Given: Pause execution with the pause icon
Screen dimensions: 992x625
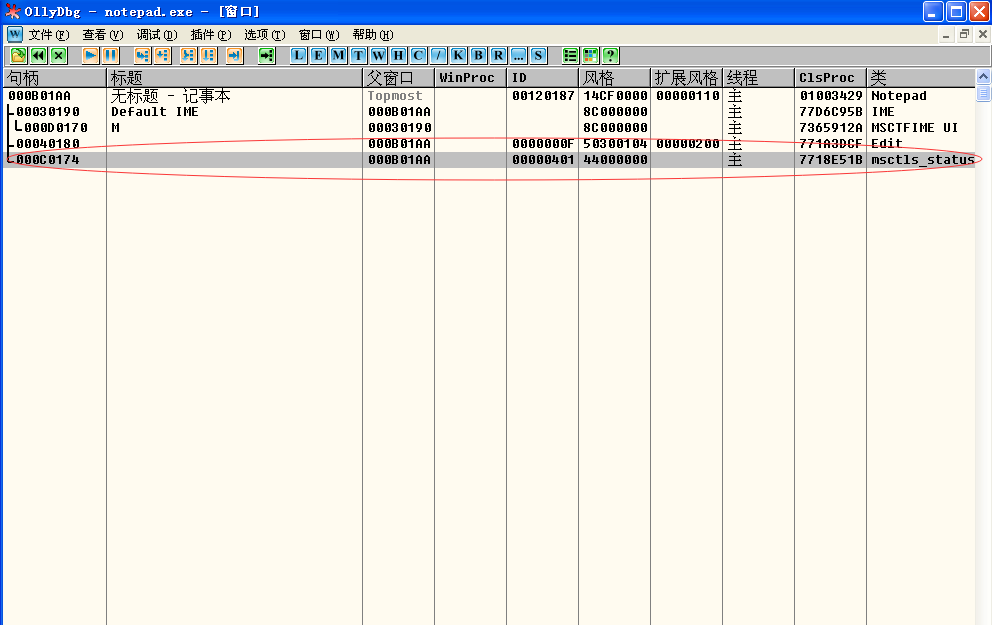Looking at the screenshot, I should click(111, 56).
